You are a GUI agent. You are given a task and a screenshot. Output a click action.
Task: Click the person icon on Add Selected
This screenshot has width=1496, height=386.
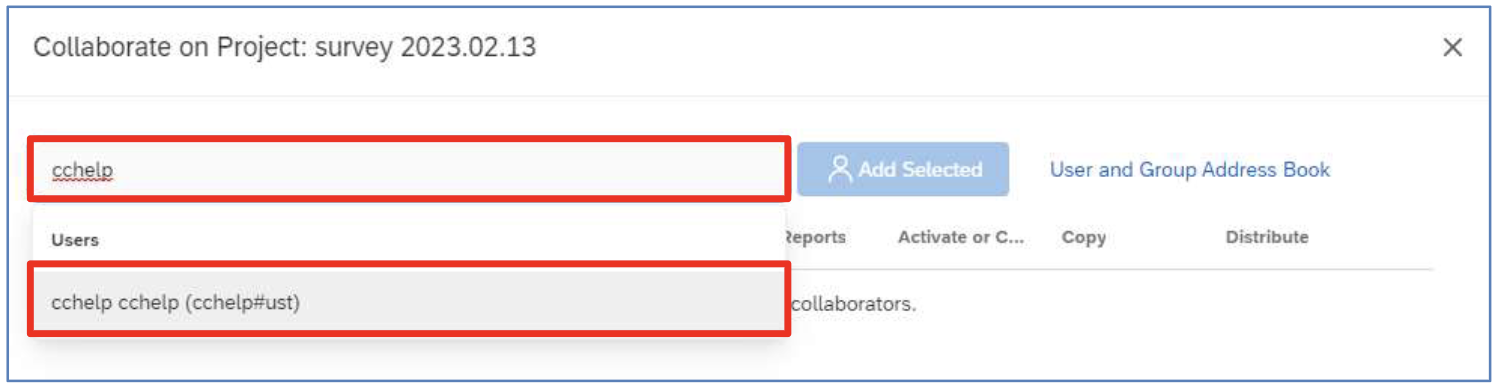coord(841,170)
